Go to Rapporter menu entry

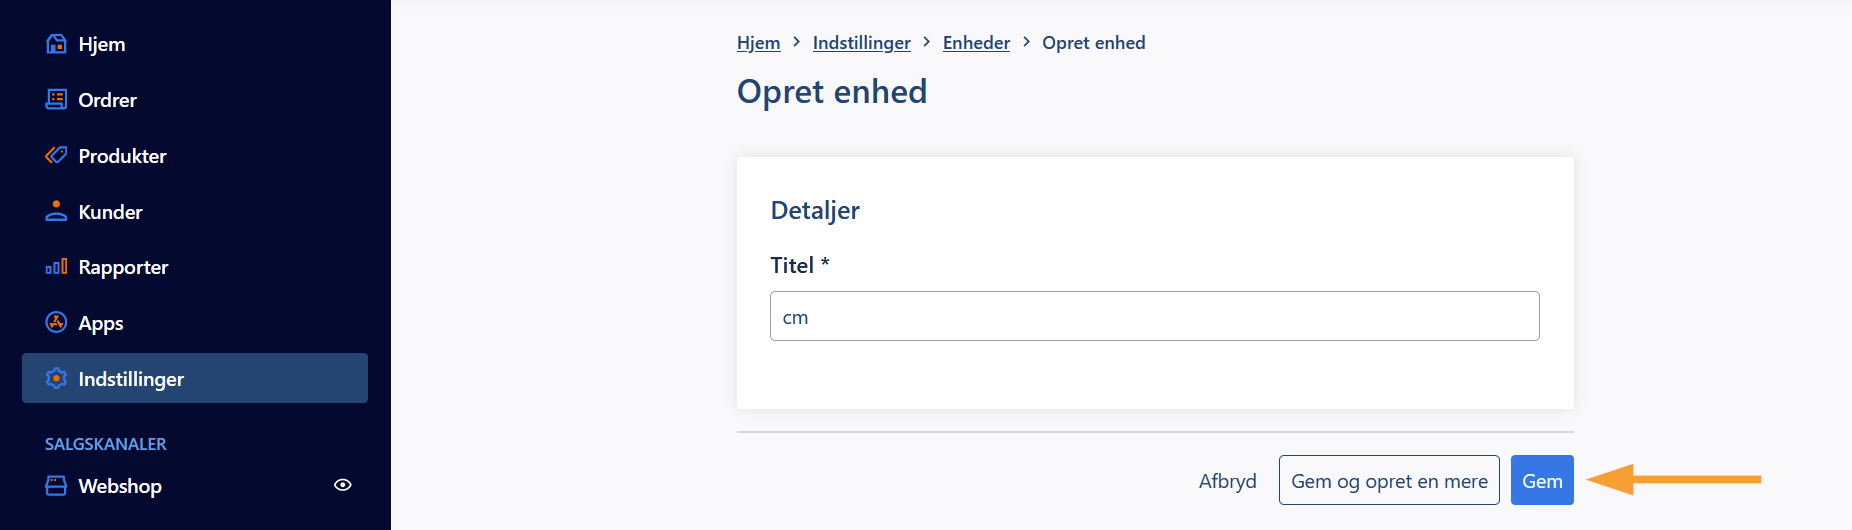(x=195, y=267)
